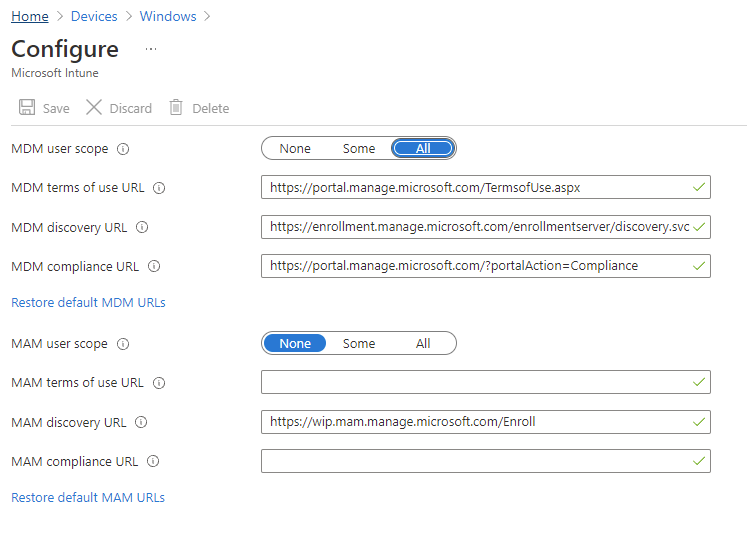Focus the MAM discovery URL field
The width and height of the screenshot is (747, 533).
pos(485,422)
